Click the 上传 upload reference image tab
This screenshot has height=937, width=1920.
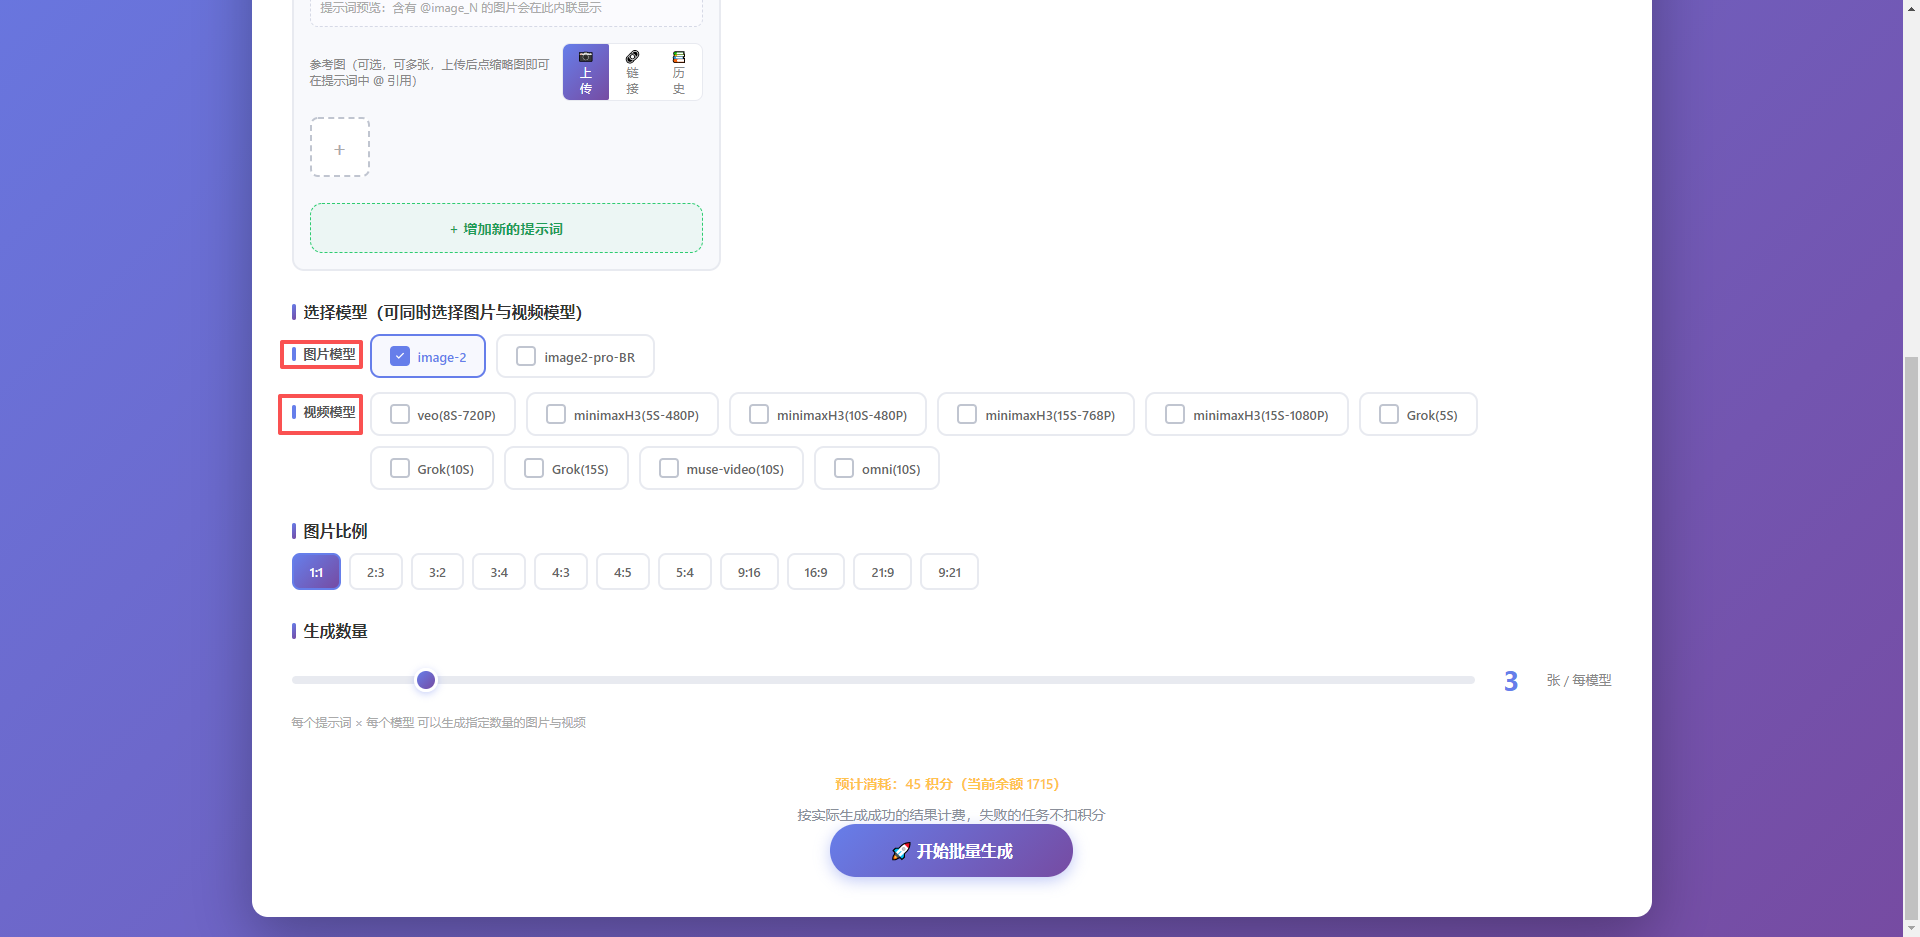coord(586,72)
